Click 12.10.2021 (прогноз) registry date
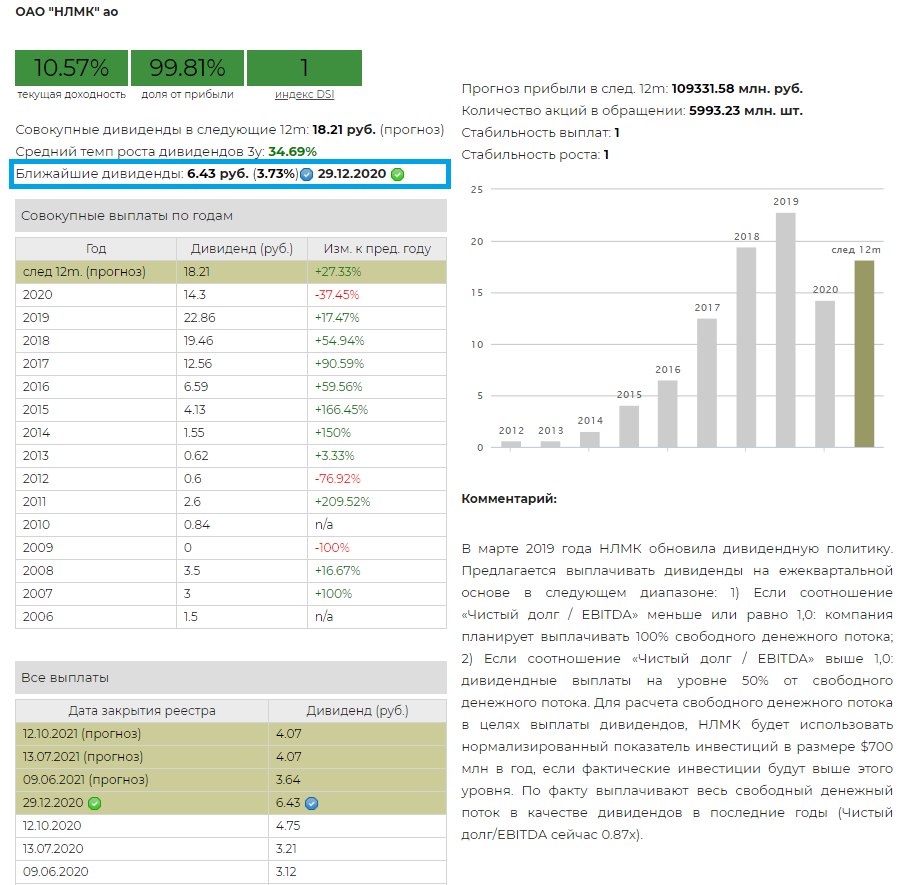The height and width of the screenshot is (885, 902). pyautogui.click(x=82, y=734)
